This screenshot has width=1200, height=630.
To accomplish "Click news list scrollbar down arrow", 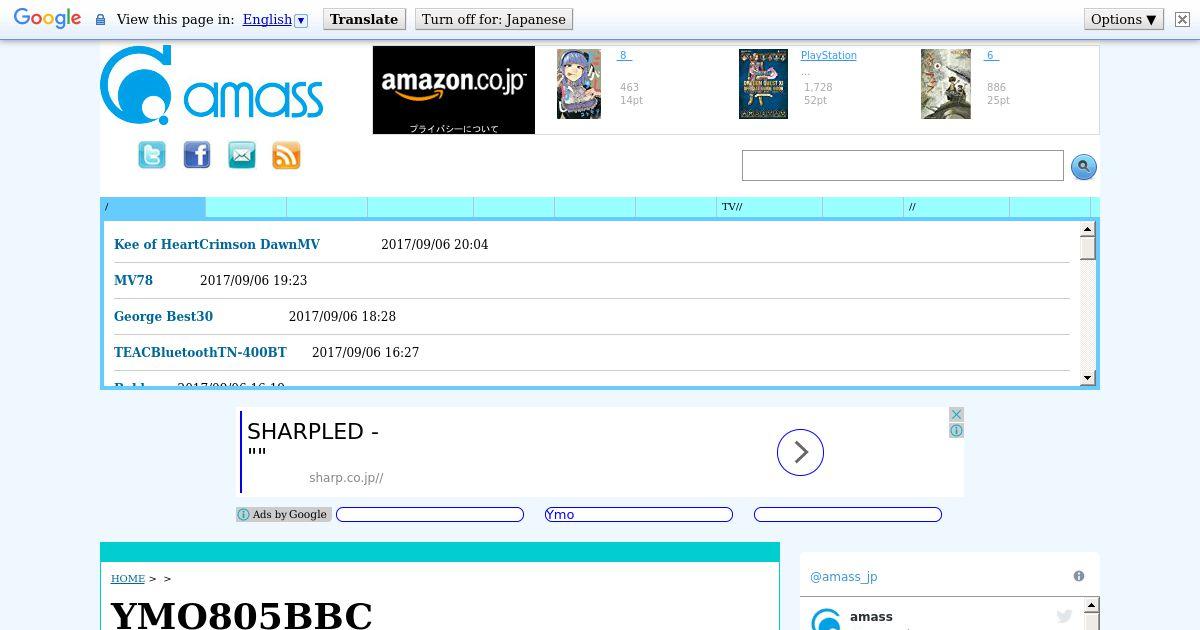I will pos(1088,378).
